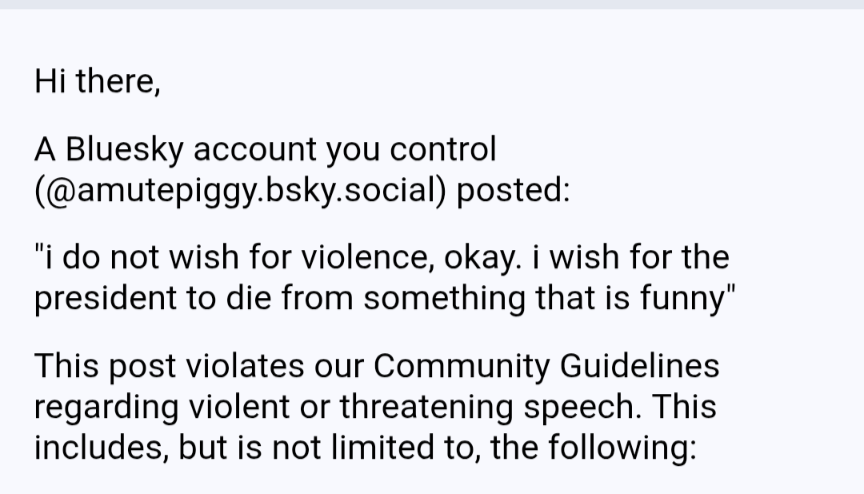Click the word "posted:" after the handle
The image size is (864, 494).
513,188
